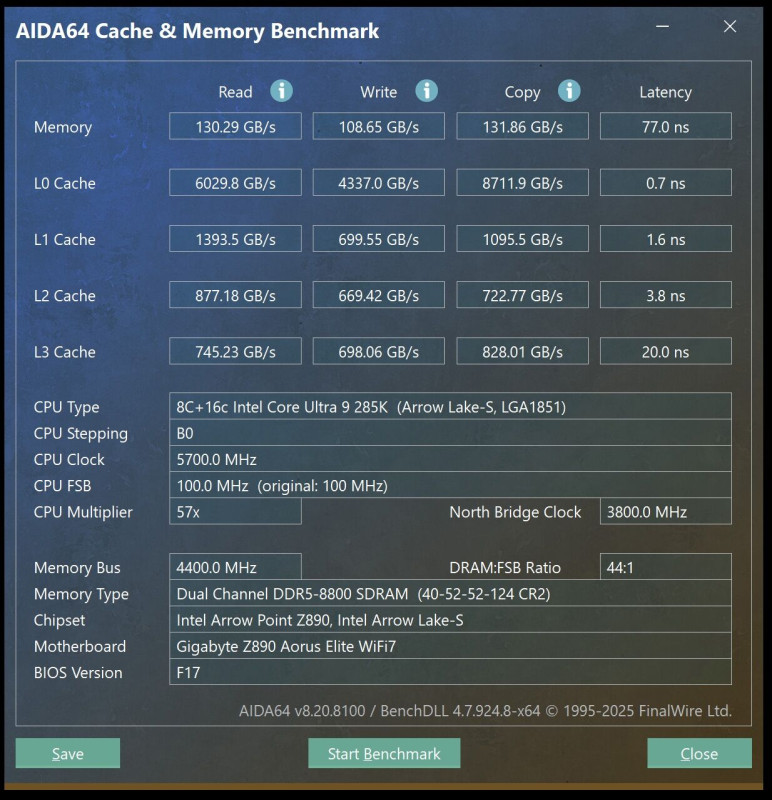This screenshot has width=772, height=800.
Task: Click L0 Cache Write 4337.0 GB/s
Action: (x=379, y=183)
